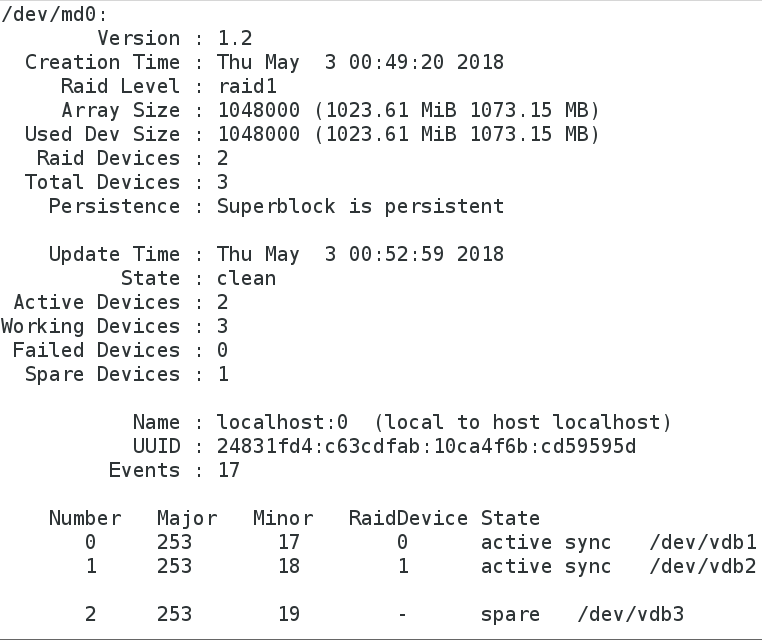Click Update Time value 00:52:59 2018
This screenshot has width=762, height=640.
(426, 254)
